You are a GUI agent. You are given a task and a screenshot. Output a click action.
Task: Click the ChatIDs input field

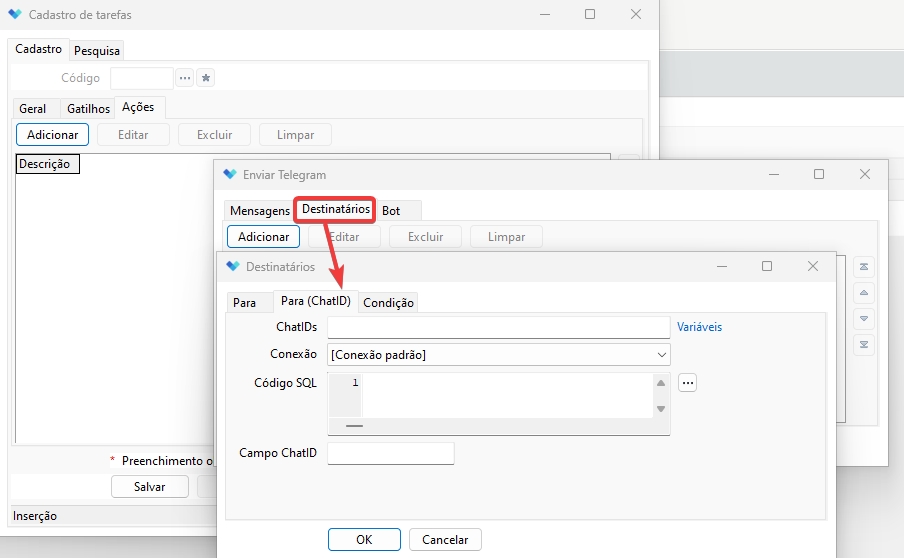(498, 327)
